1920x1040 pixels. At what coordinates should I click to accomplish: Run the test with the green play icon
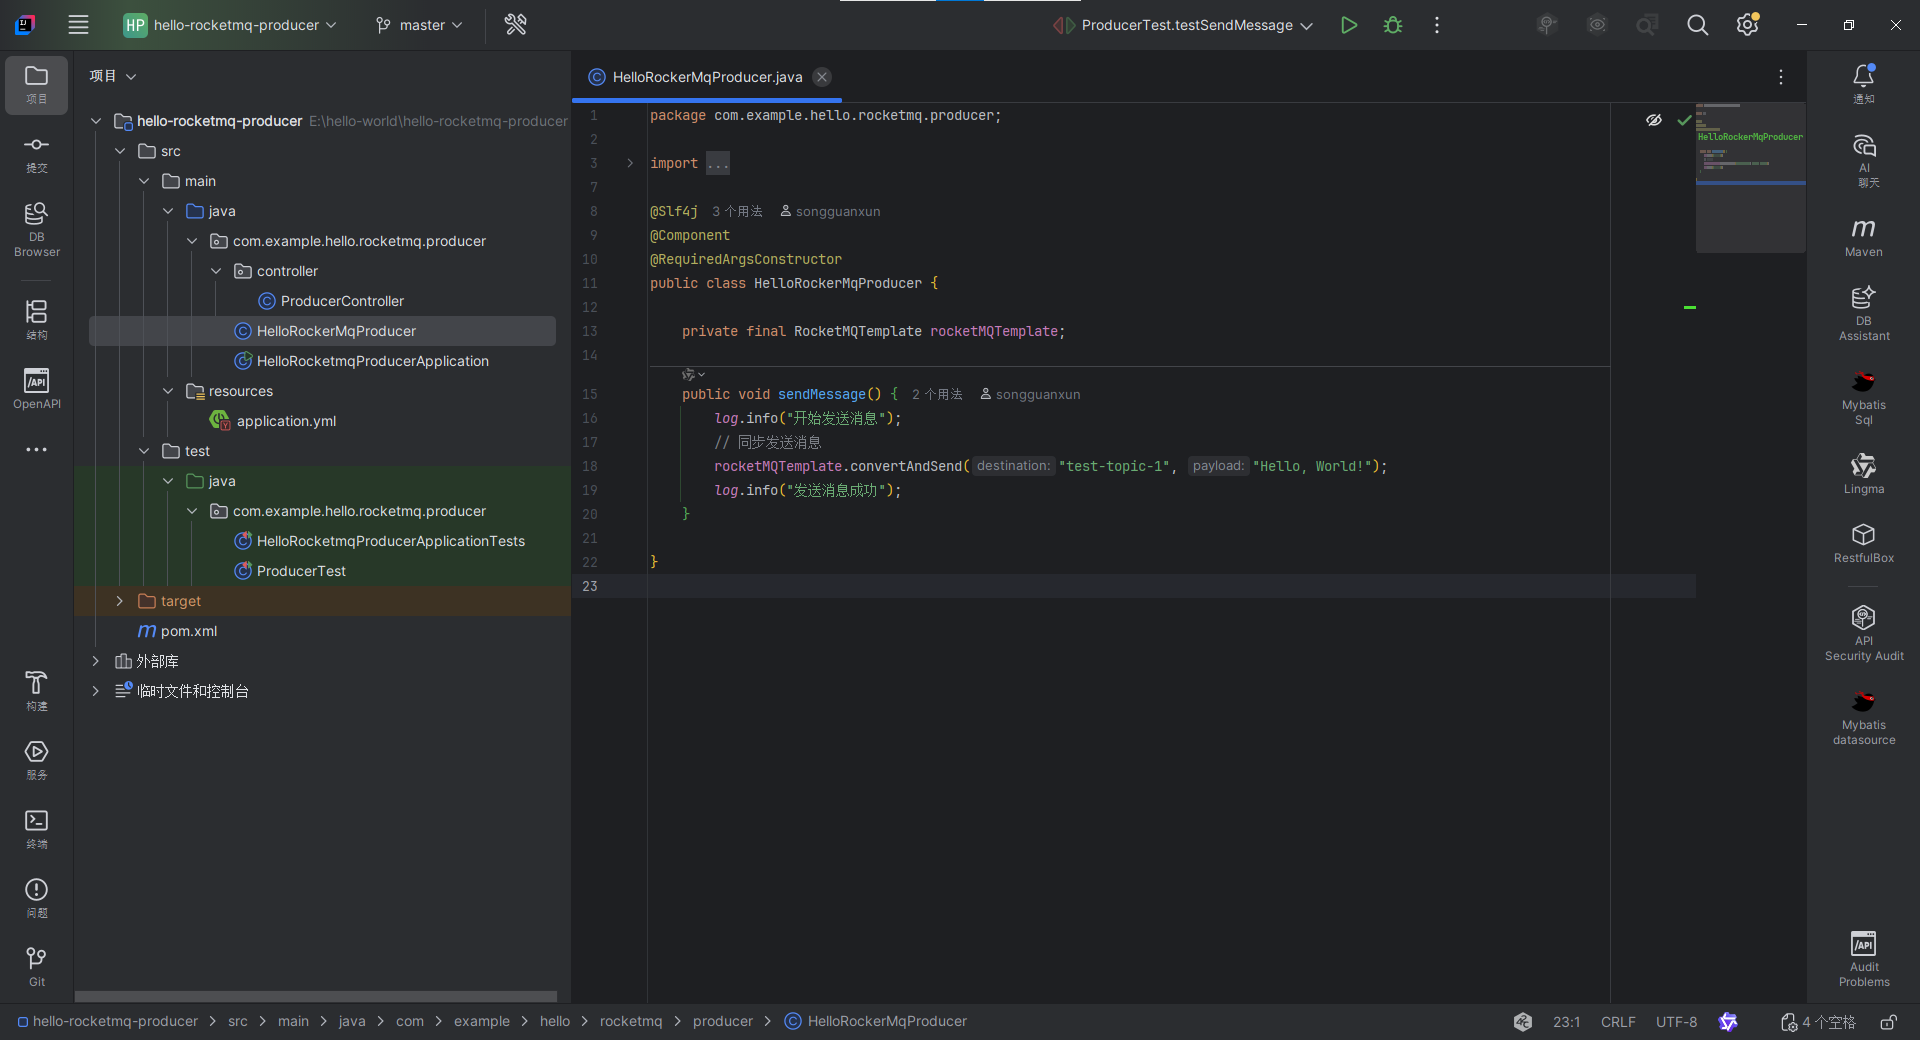coord(1348,25)
